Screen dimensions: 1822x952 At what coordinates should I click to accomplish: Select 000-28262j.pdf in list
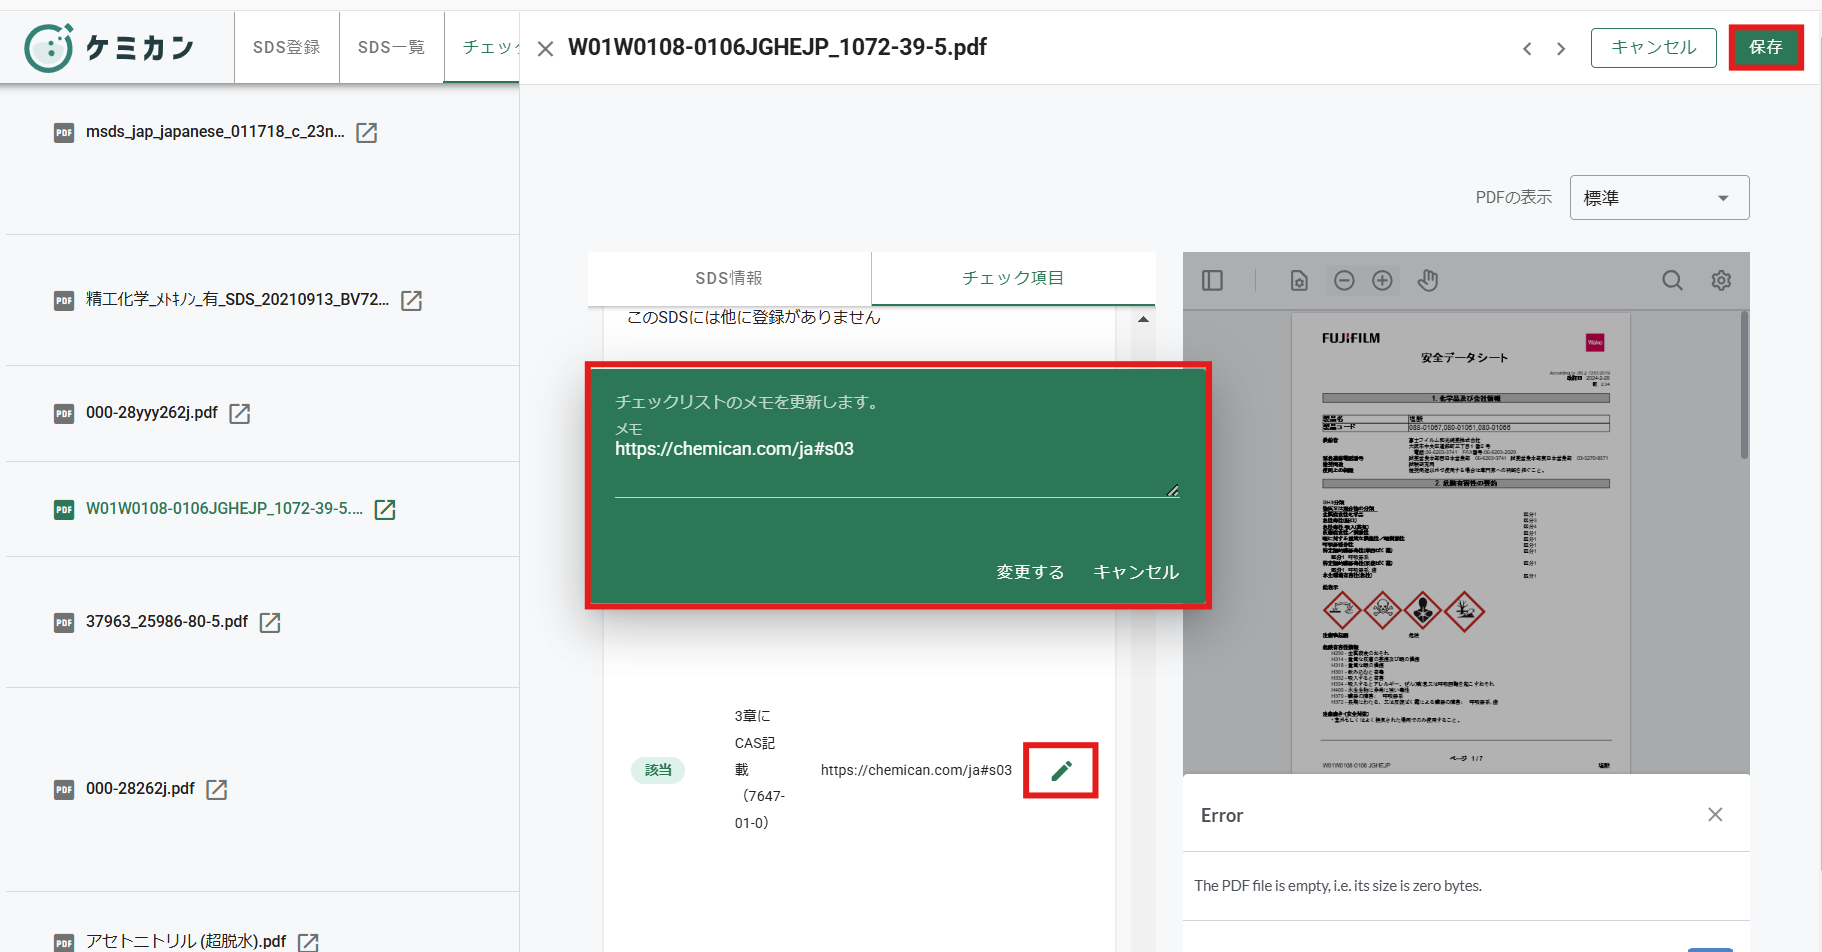click(140, 788)
